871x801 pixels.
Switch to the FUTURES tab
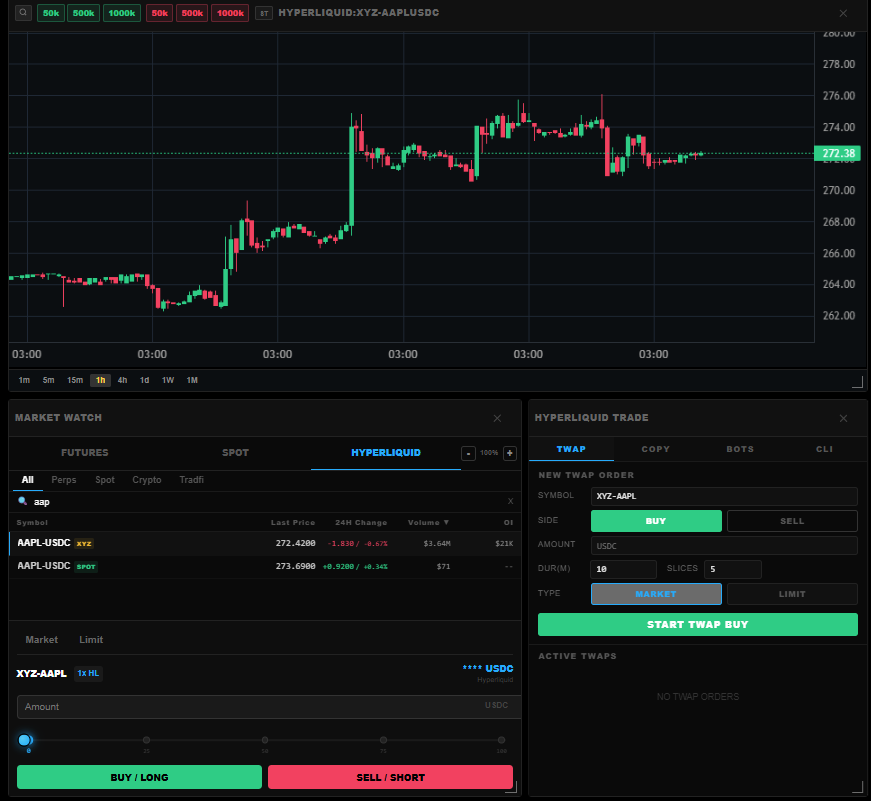[85, 453]
